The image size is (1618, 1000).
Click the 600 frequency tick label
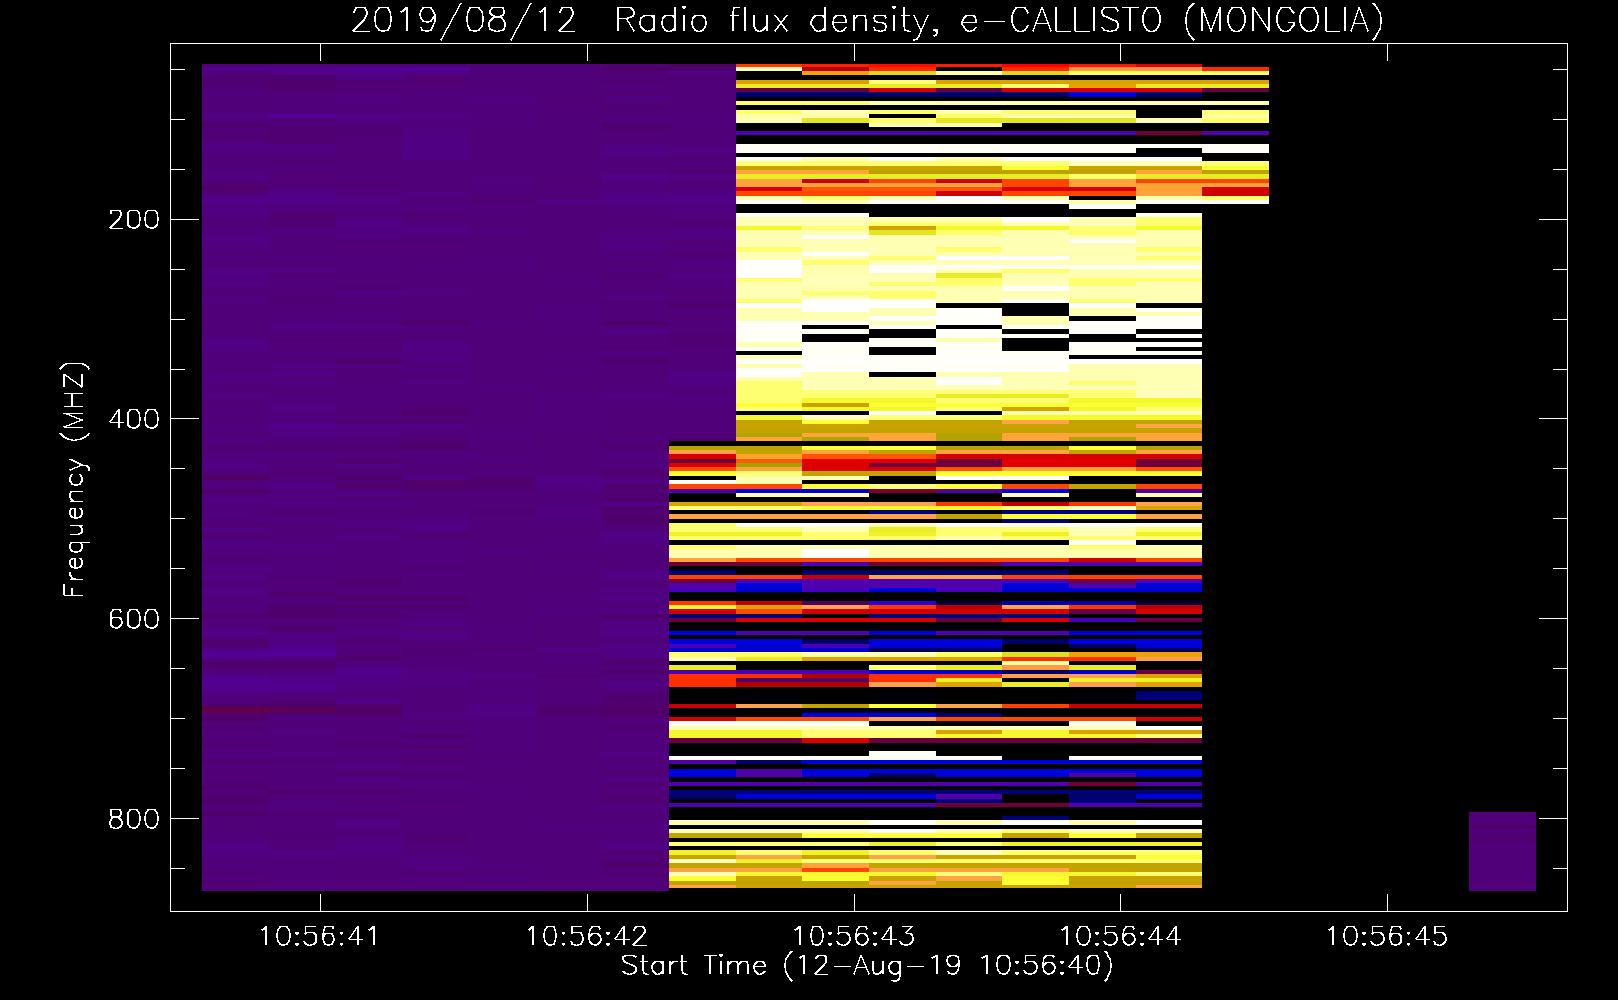click(134, 619)
